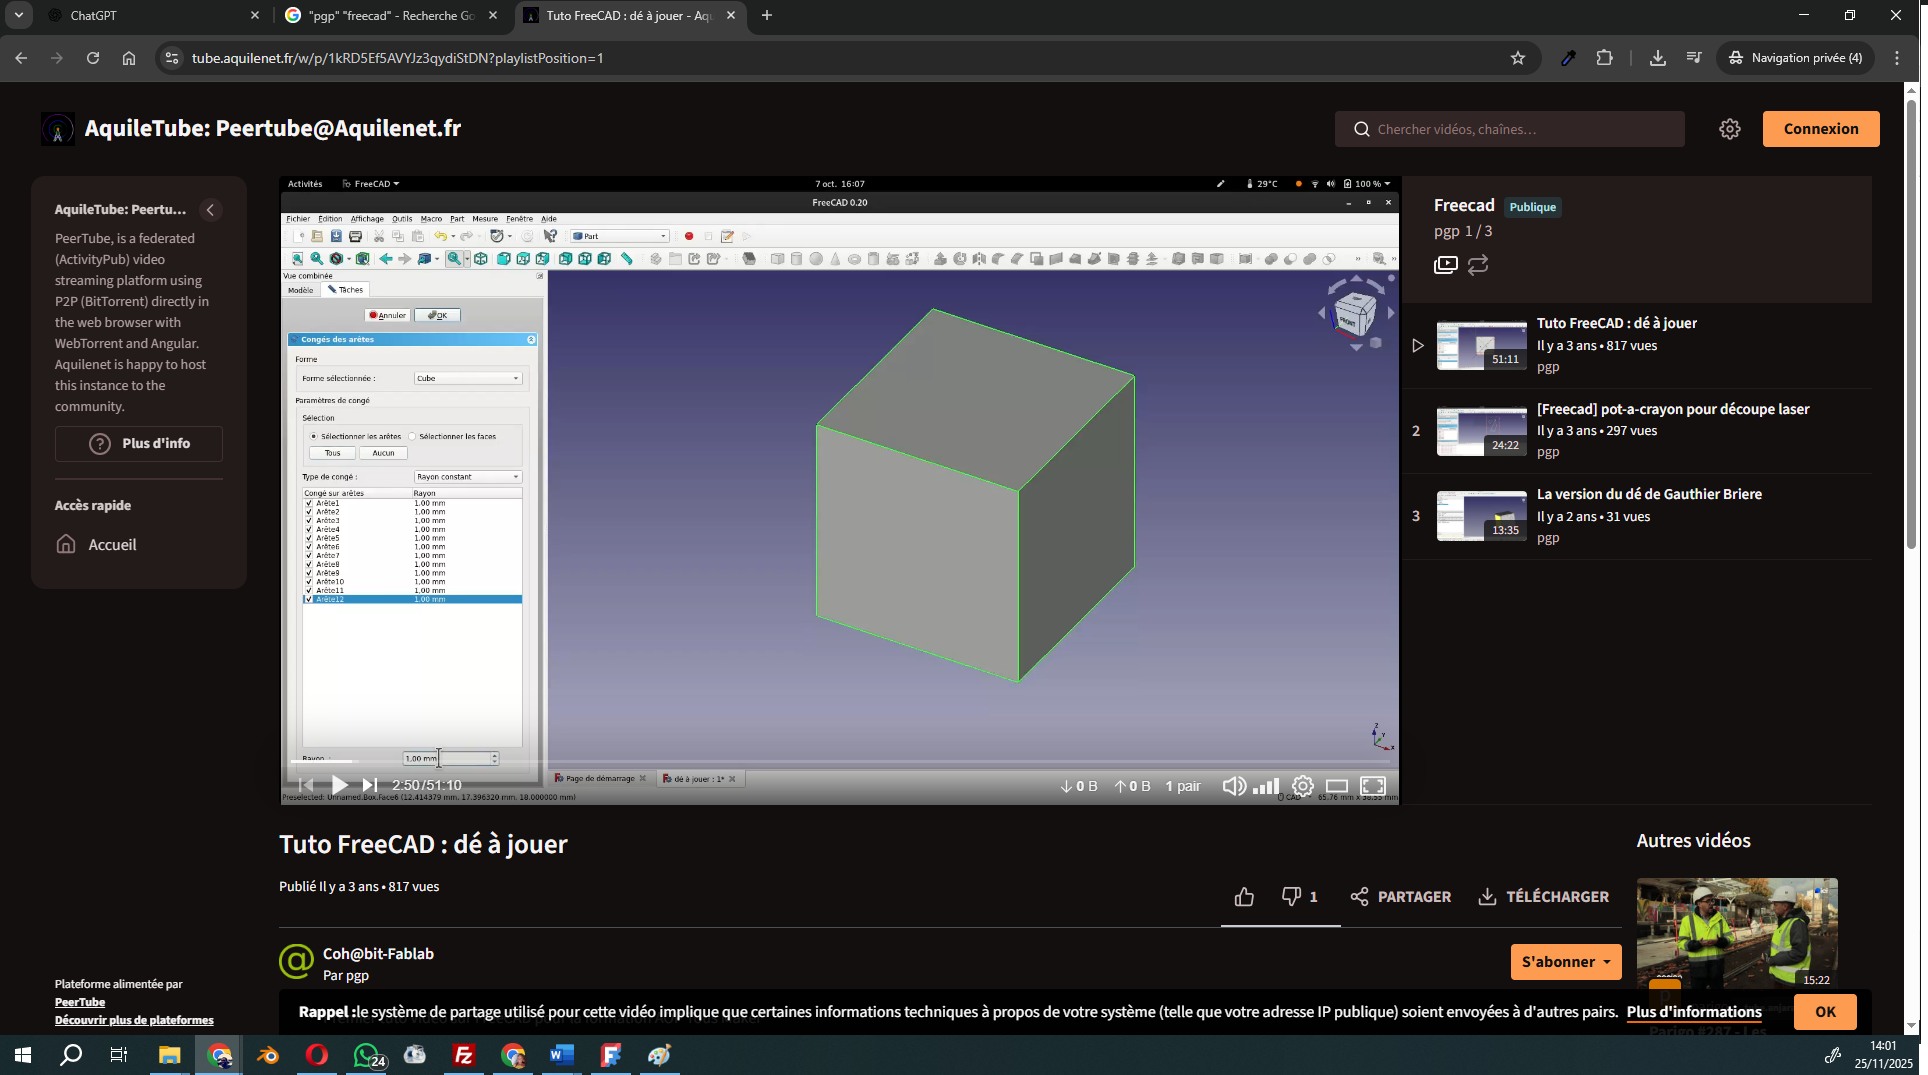This screenshot has width=1928, height=1075.
Task: Skip to the next playlist video
Action: [370, 785]
